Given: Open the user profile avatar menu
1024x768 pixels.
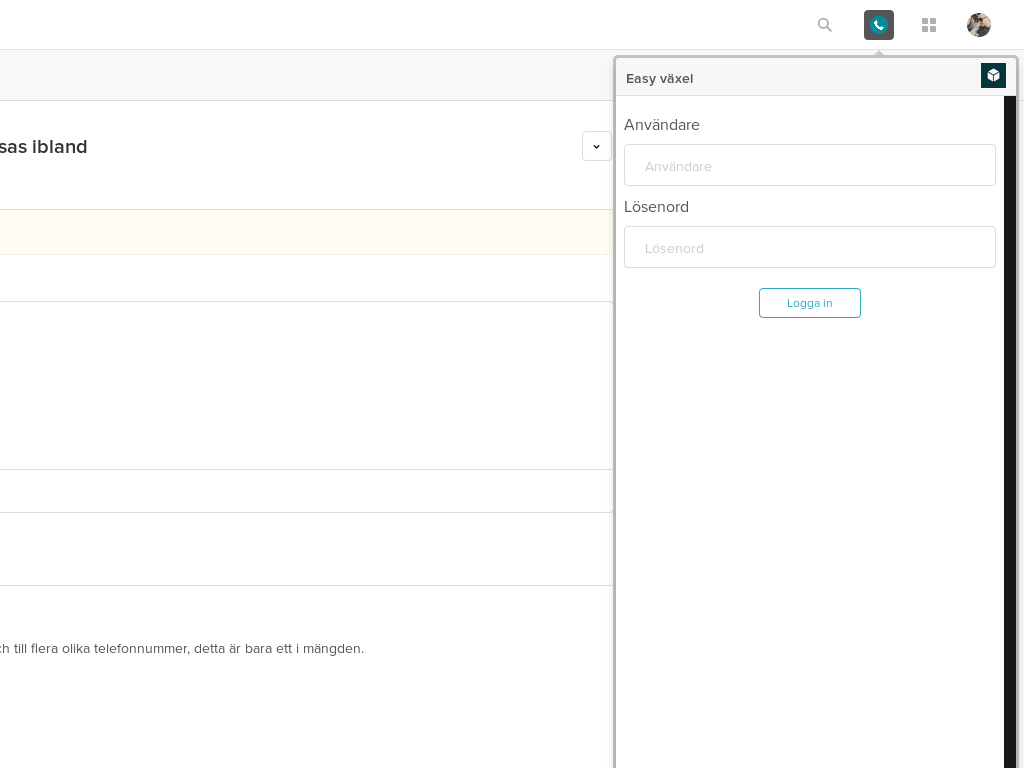Looking at the screenshot, I should (x=979, y=25).
